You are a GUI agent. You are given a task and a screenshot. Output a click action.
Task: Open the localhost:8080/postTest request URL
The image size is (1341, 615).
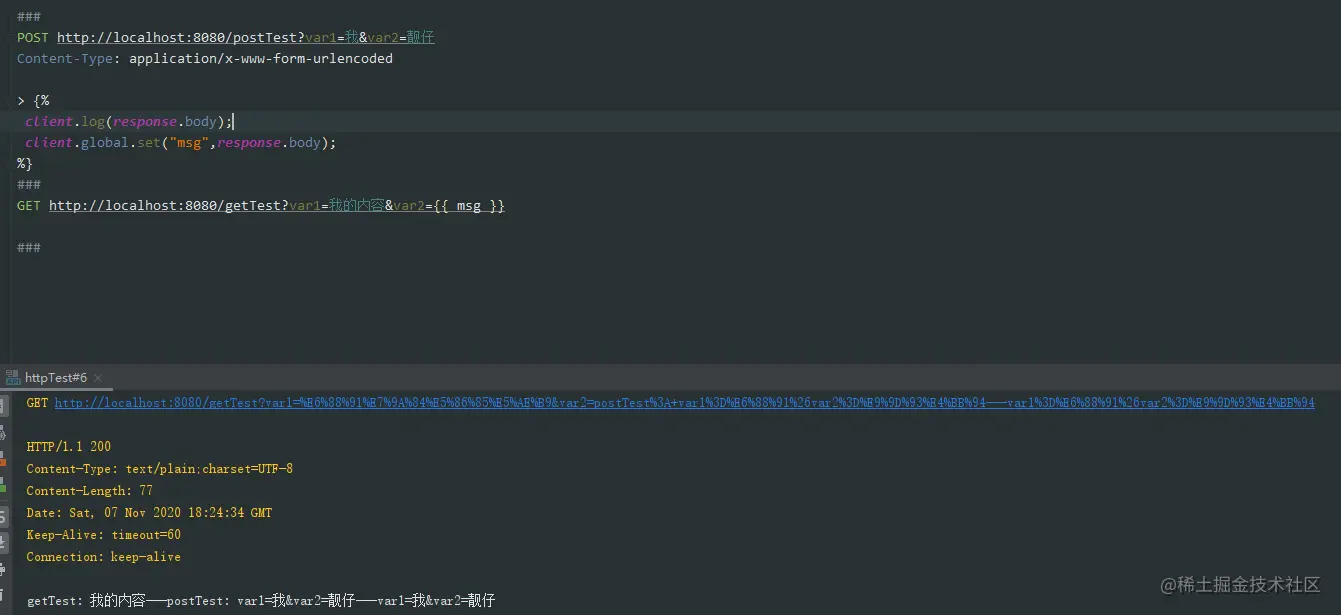point(245,37)
